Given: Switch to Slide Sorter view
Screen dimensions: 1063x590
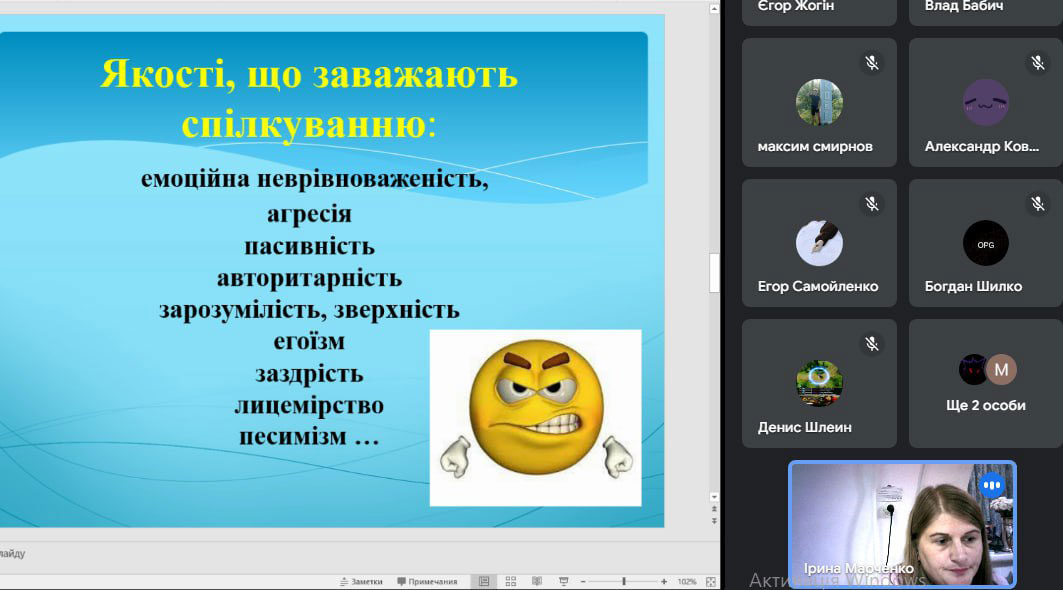Looking at the screenshot, I should tap(510, 581).
